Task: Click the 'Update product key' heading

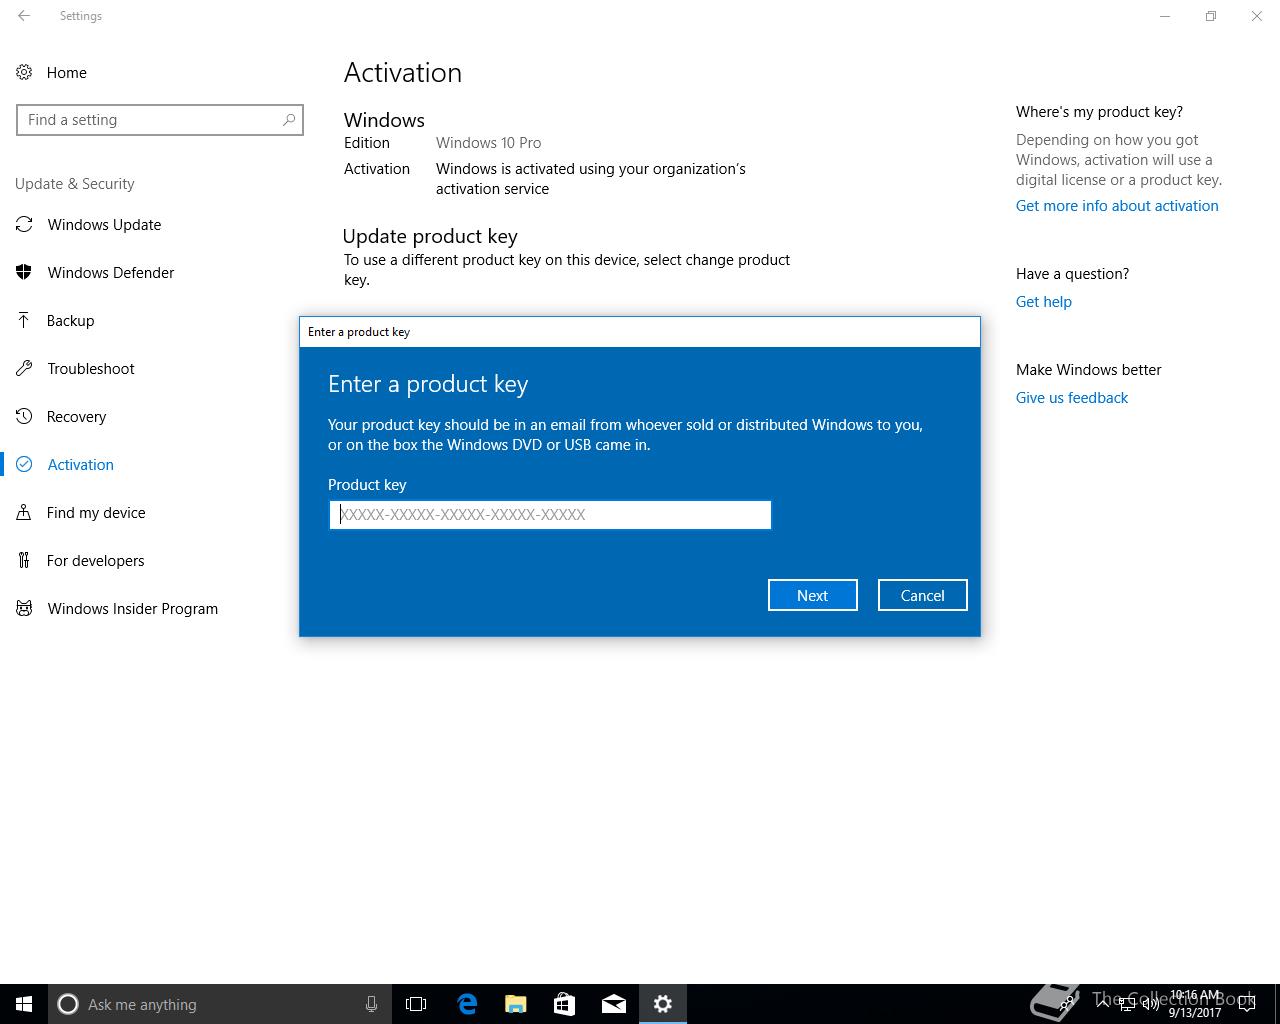Action: click(x=430, y=237)
